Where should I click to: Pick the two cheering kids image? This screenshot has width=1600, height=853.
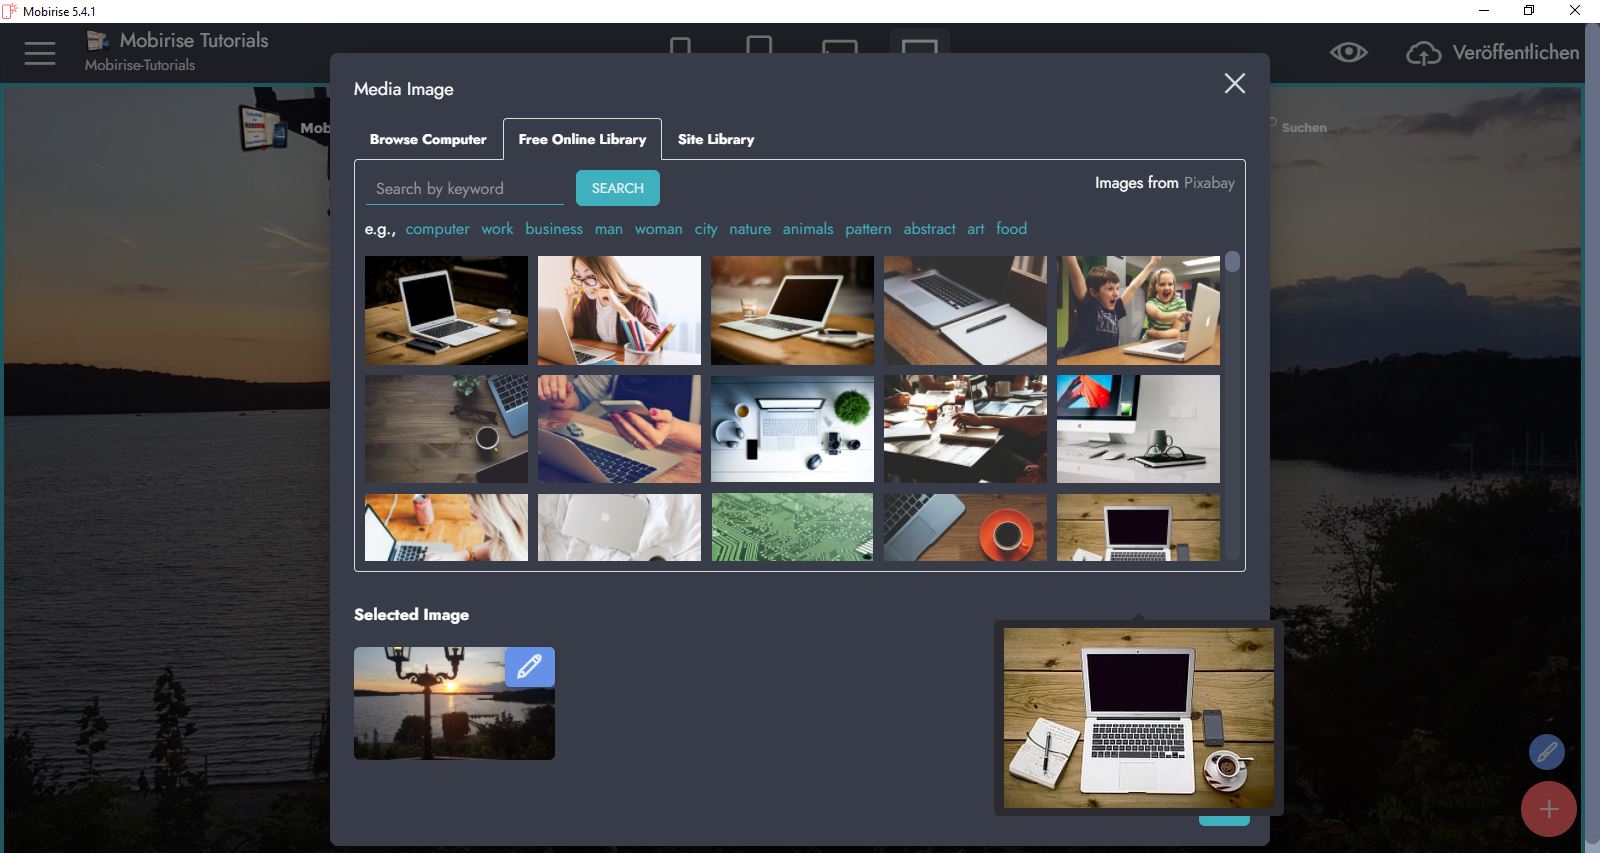(1138, 310)
